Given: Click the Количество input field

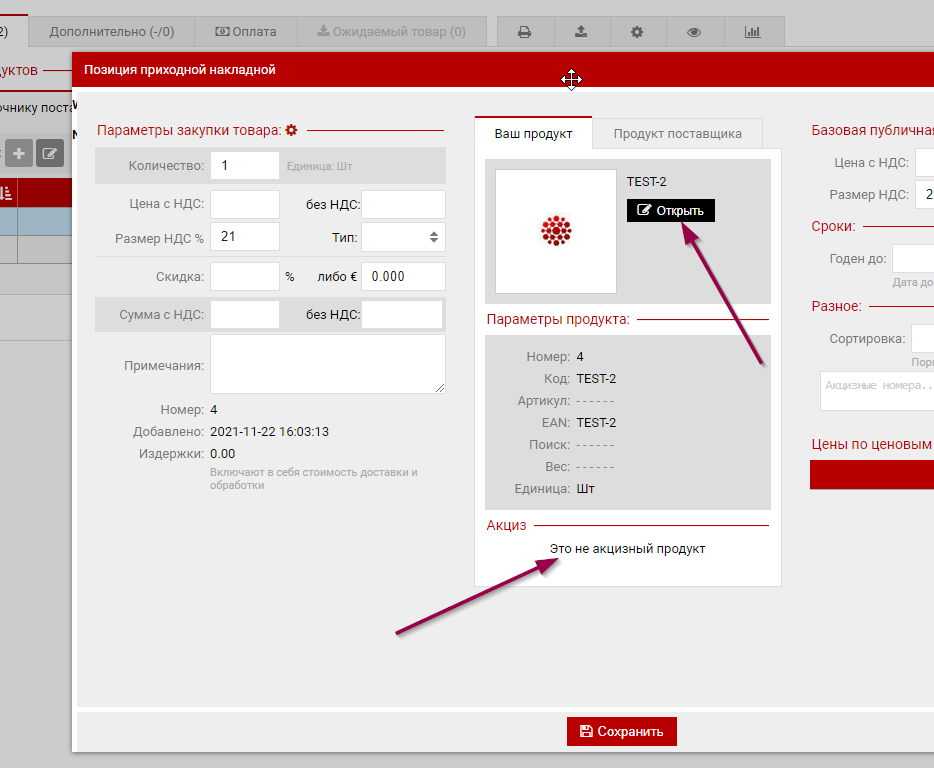Looking at the screenshot, I should 244,165.
